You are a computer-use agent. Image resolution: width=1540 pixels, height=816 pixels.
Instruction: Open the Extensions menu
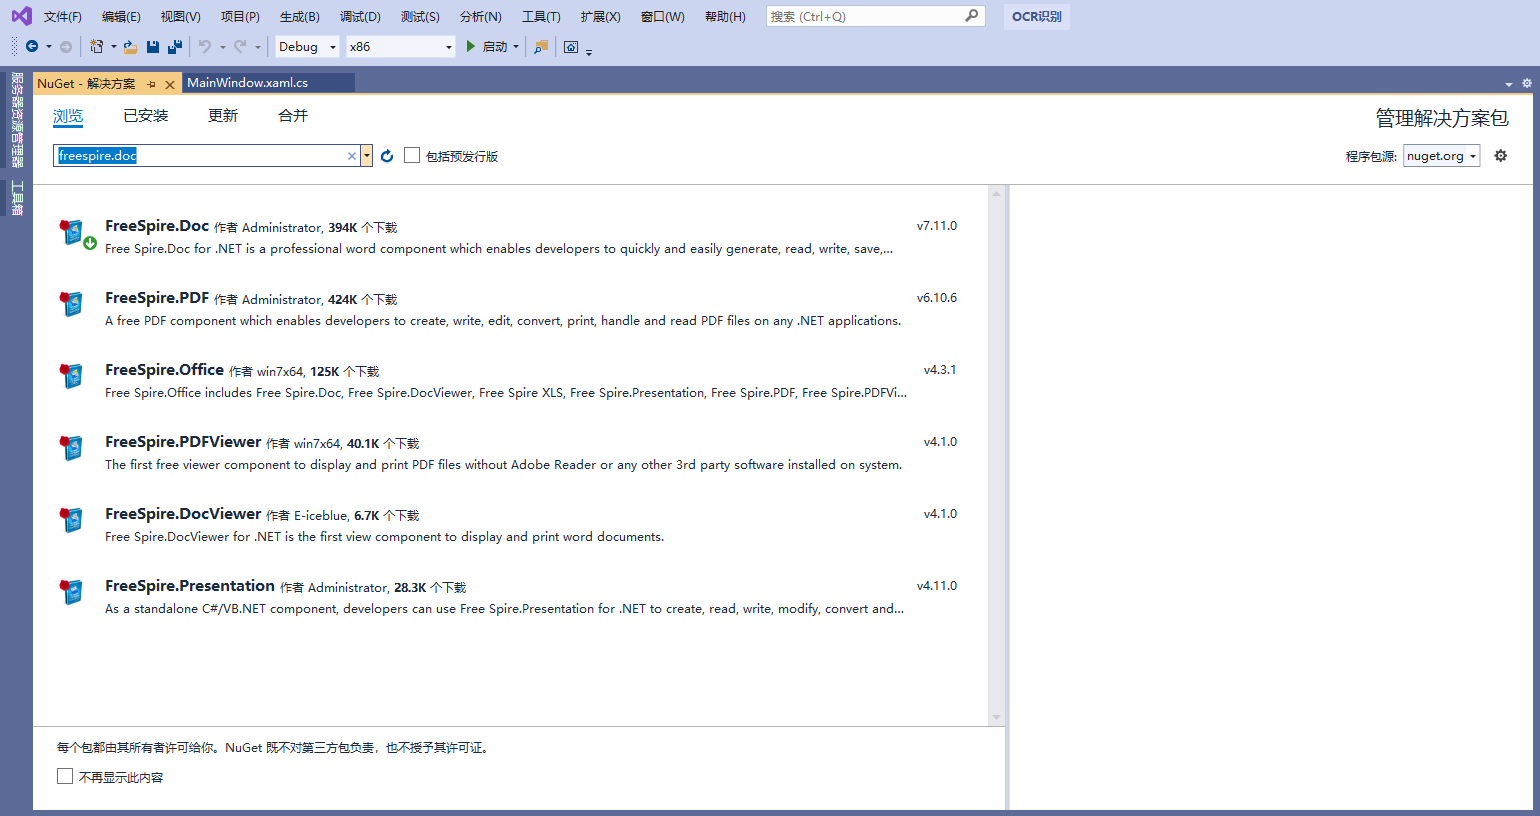click(600, 16)
